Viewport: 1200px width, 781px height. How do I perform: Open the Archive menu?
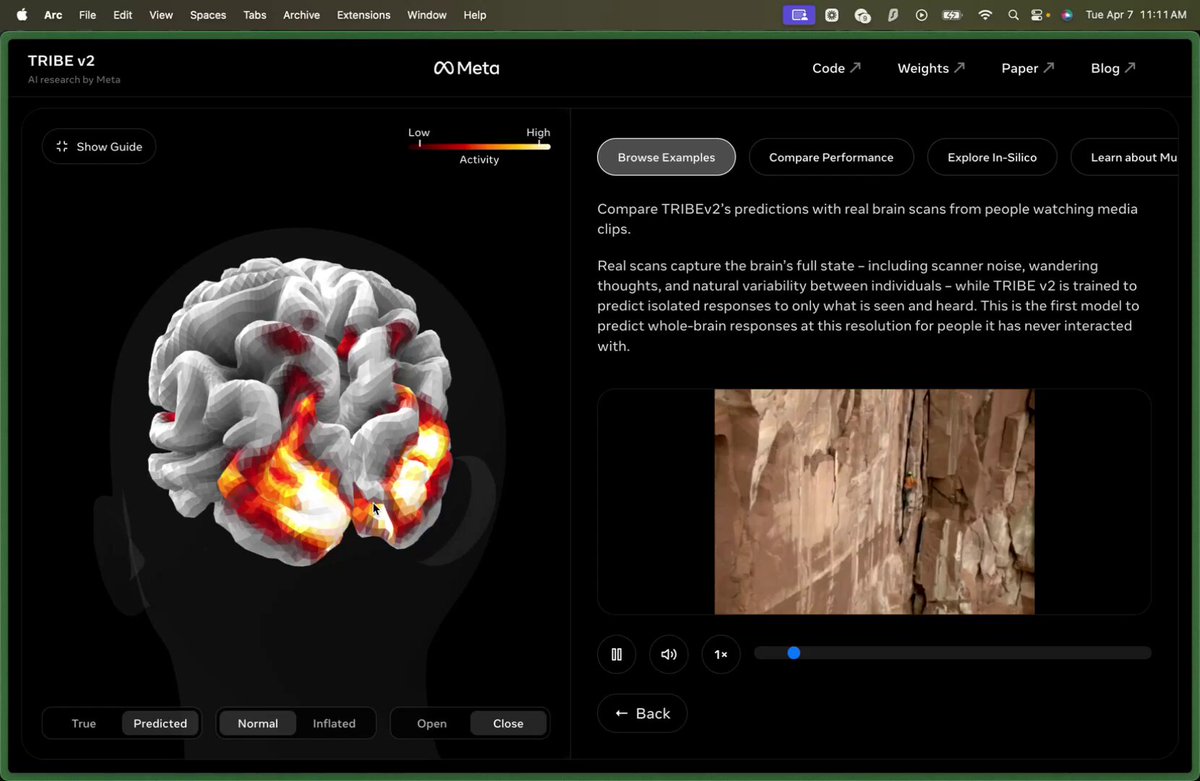click(x=301, y=15)
